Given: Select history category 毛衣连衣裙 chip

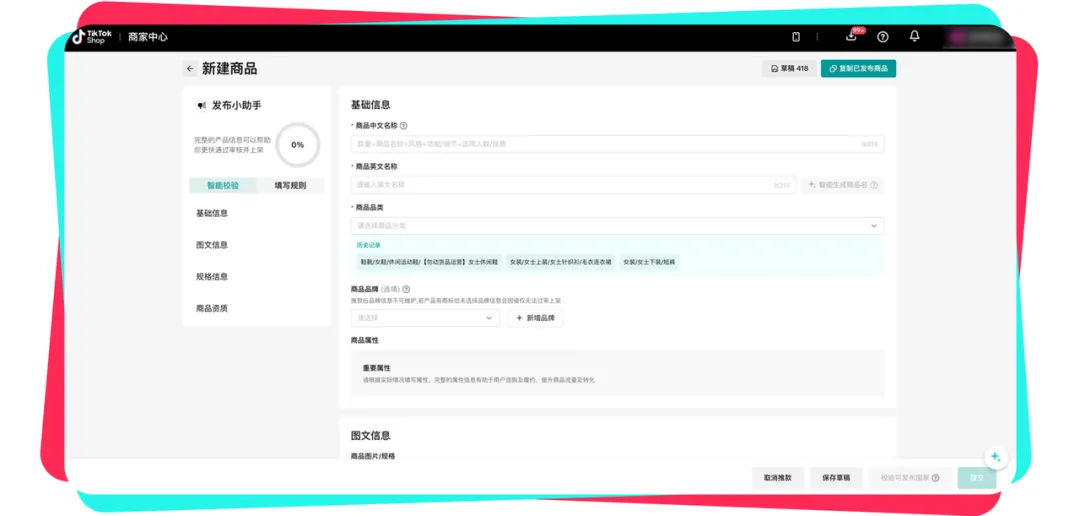Looking at the screenshot, I should (x=560, y=262).
